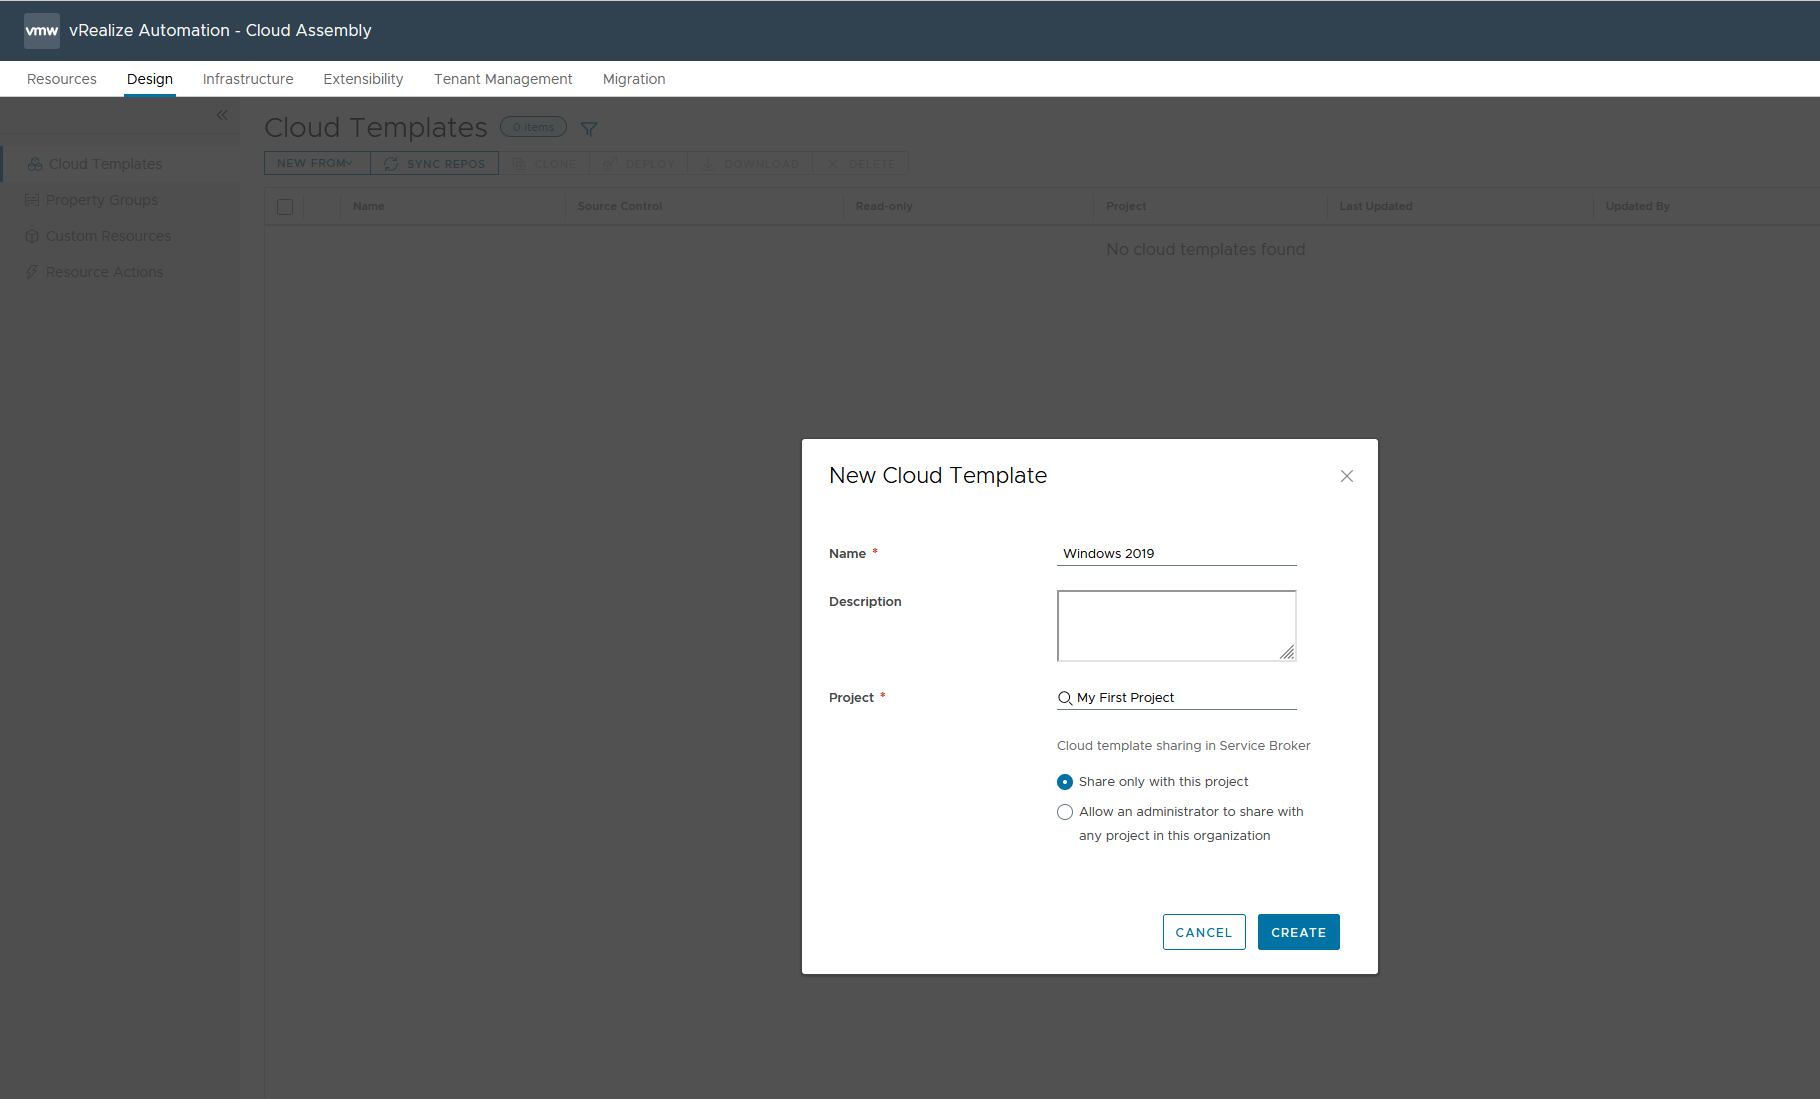Click the Name input field with Windows 2019
1820x1099 pixels.
[1177, 554]
